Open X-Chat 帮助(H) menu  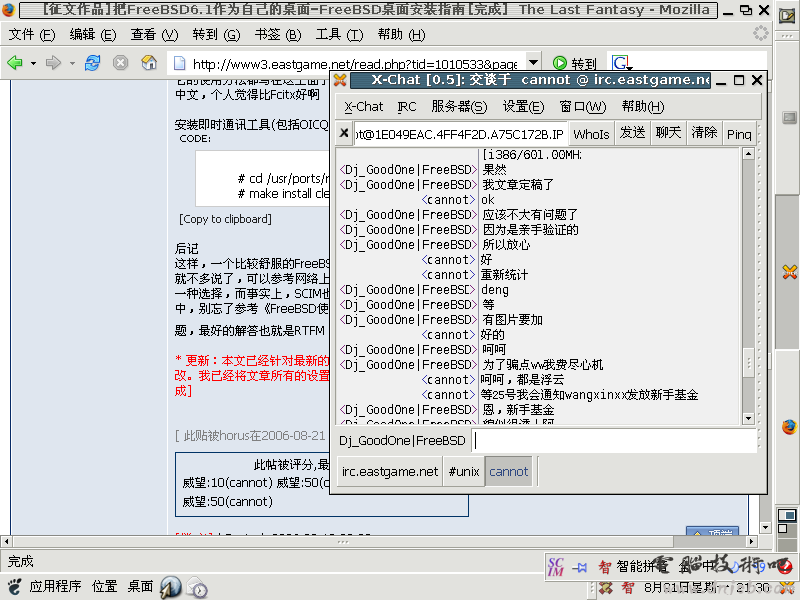642,106
